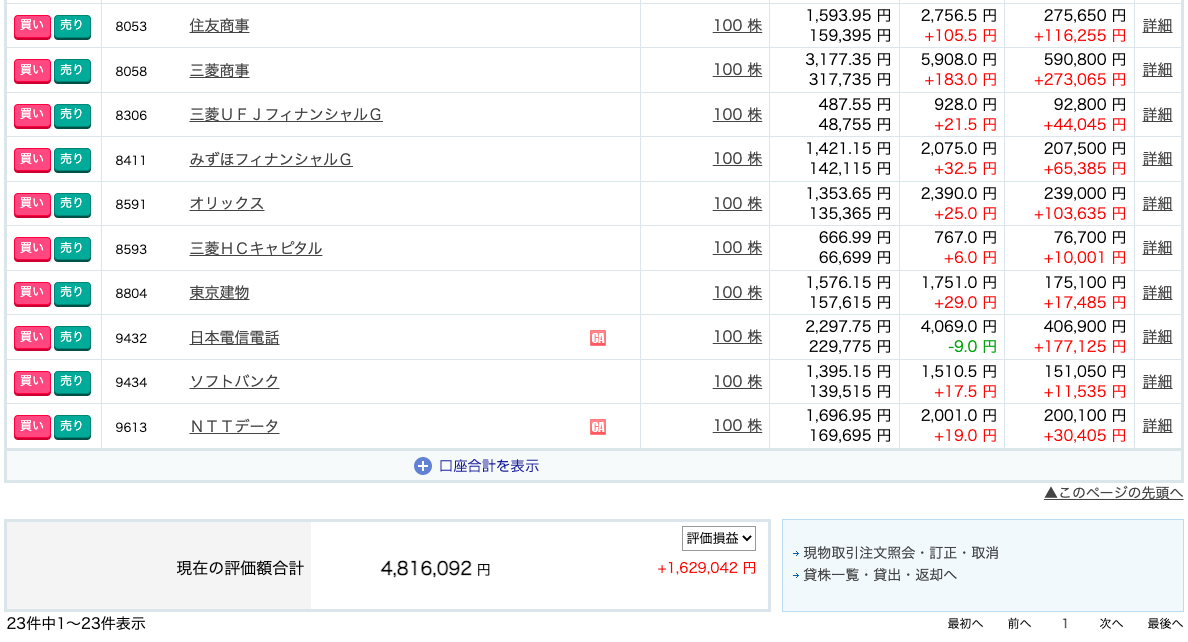Click 買い for 三菱UFJフィナンシャルG
The width and height of the screenshot is (1188, 642).
pos(32,114)
